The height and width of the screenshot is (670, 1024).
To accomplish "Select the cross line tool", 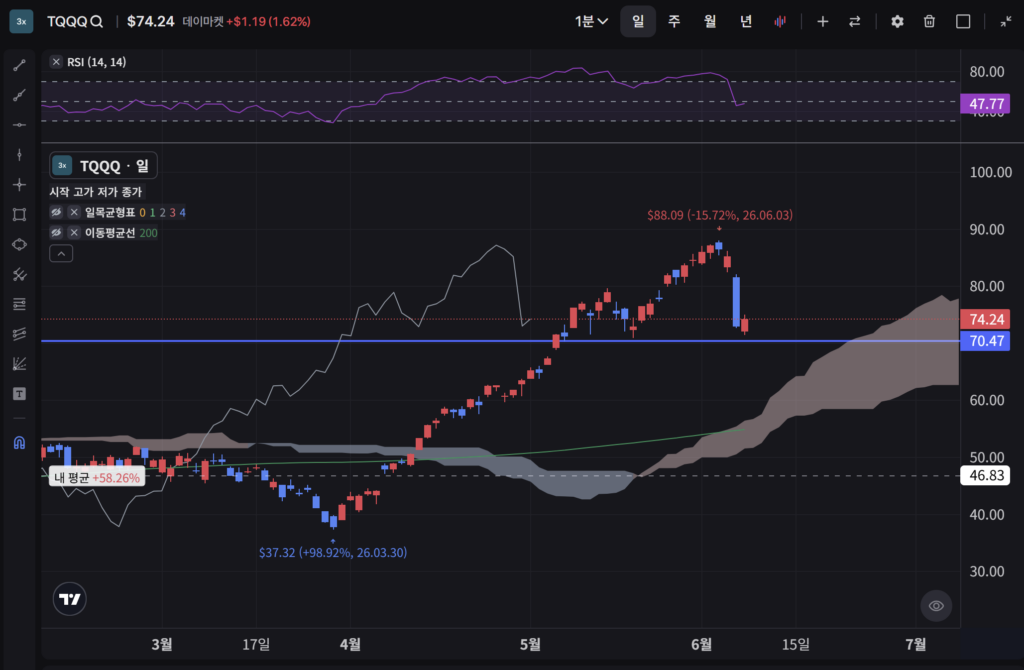I will click(20, 185).
